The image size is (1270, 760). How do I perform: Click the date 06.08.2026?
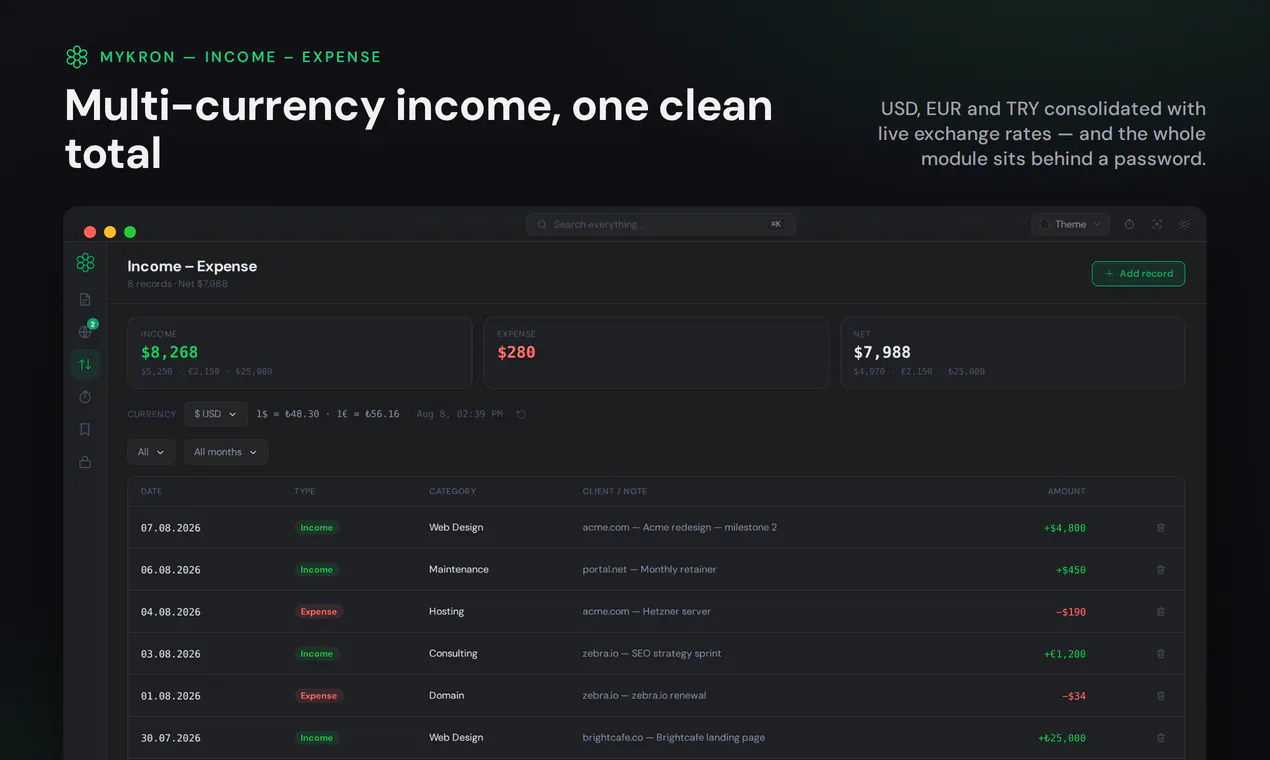tap(170, 570)
